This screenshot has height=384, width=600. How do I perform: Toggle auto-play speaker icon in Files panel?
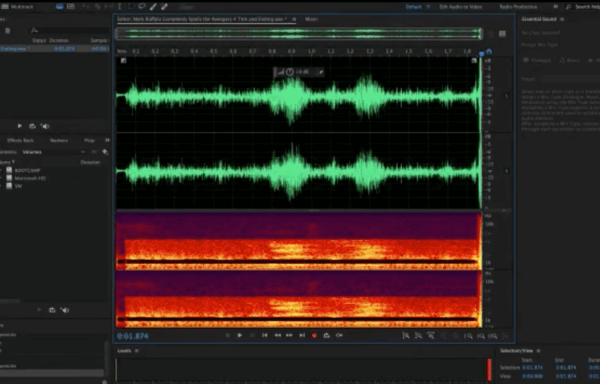[x=45, y=126]
